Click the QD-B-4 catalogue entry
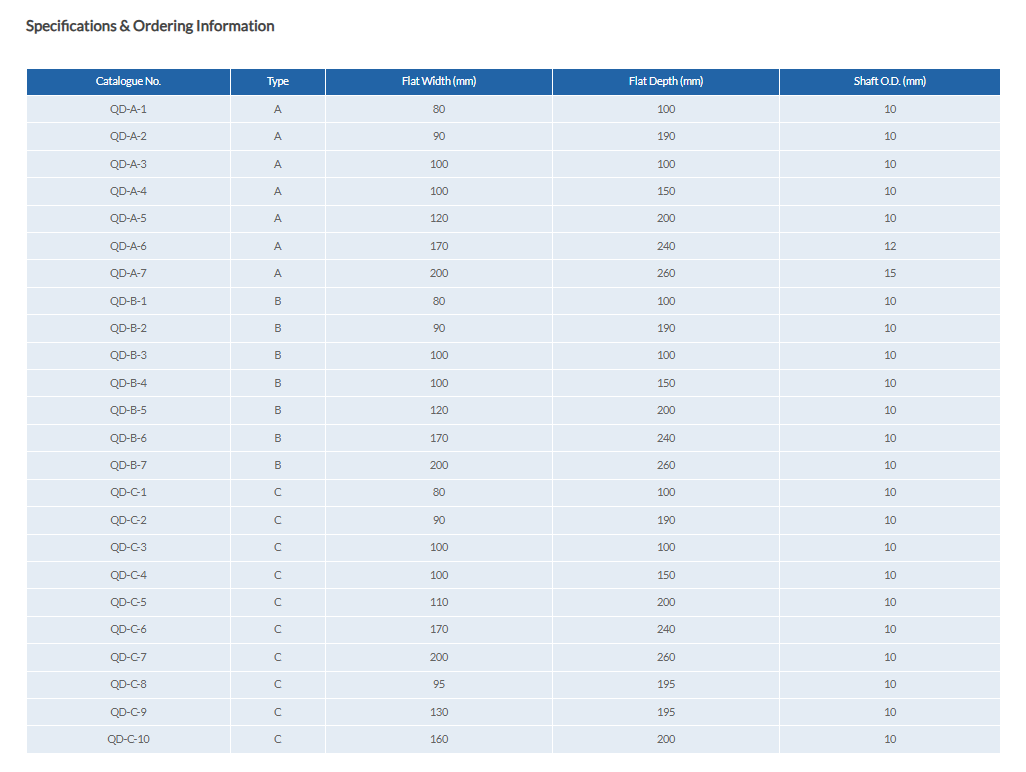Viewport: 1026px width, 772px height. pos(128,383)
